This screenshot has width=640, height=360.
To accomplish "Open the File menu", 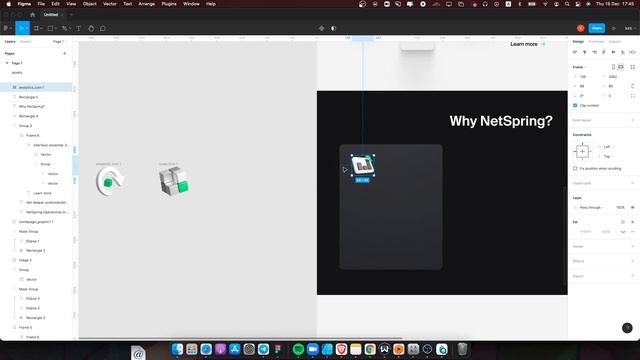I will click(x=41, y=4).
